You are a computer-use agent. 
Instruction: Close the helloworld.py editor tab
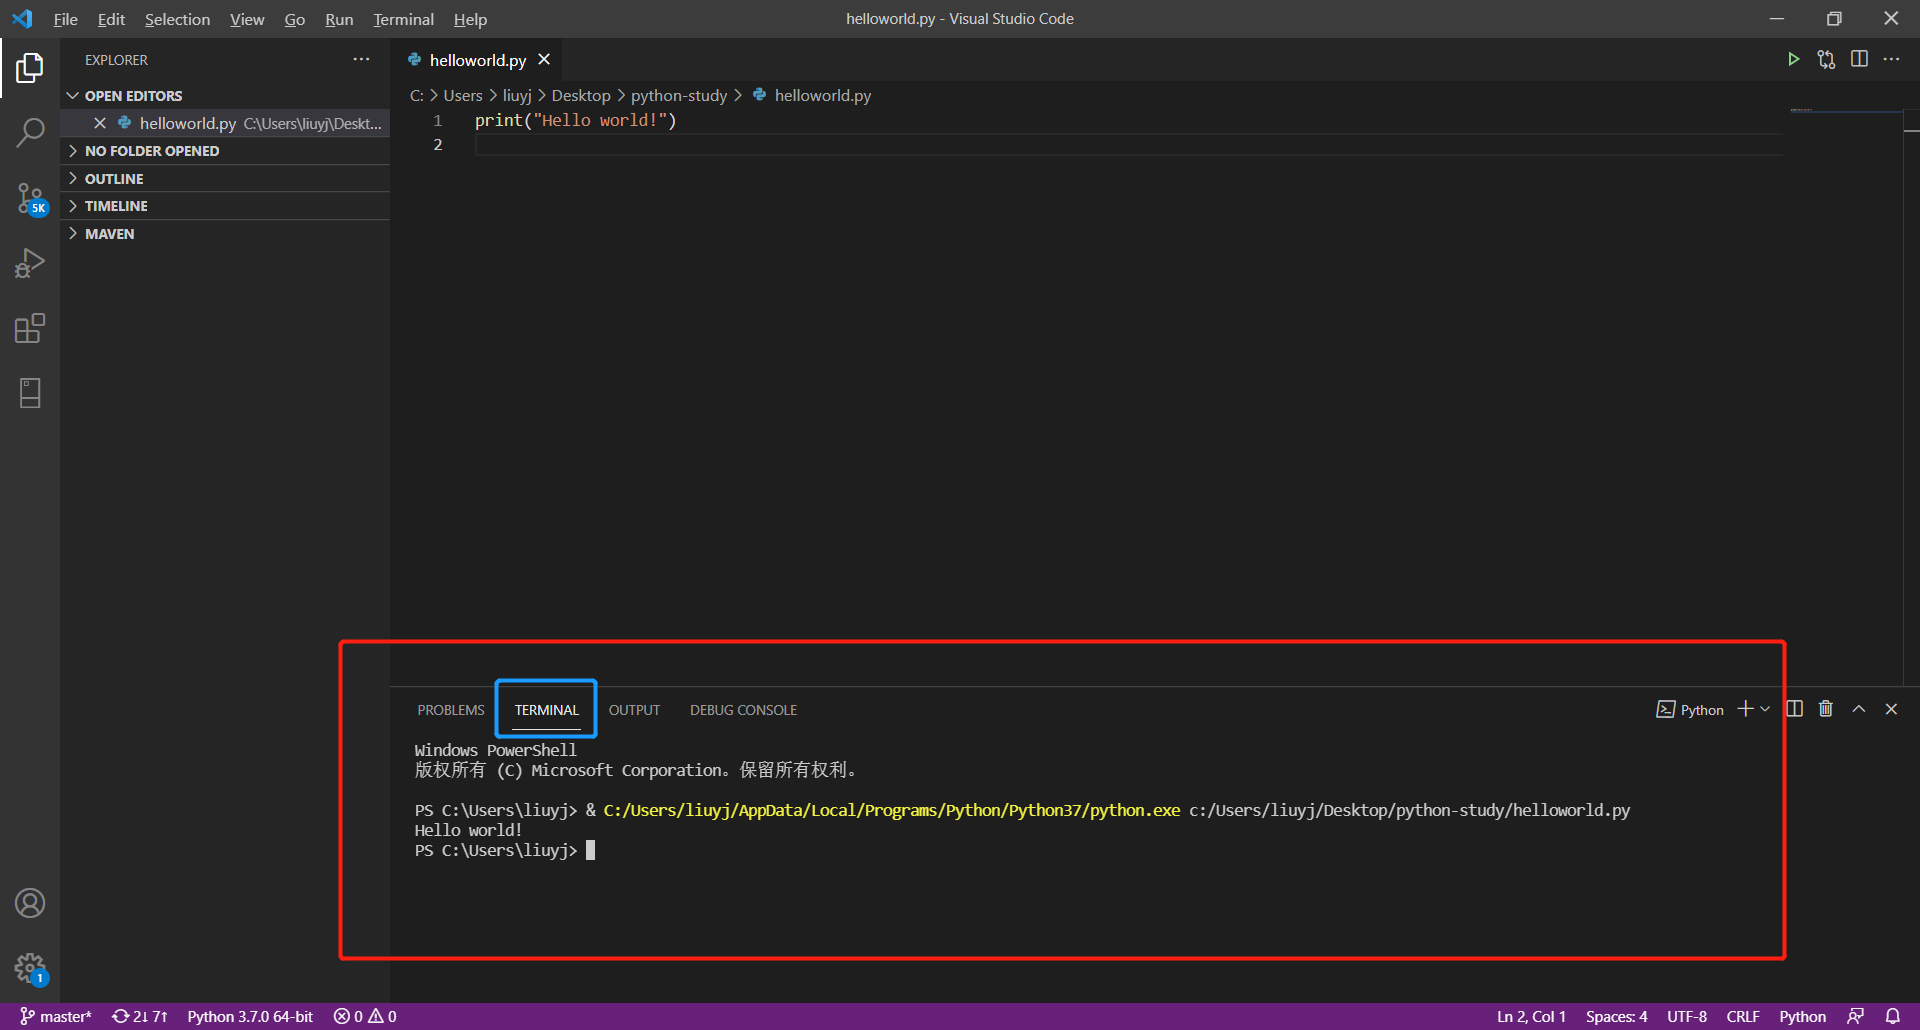544,59
